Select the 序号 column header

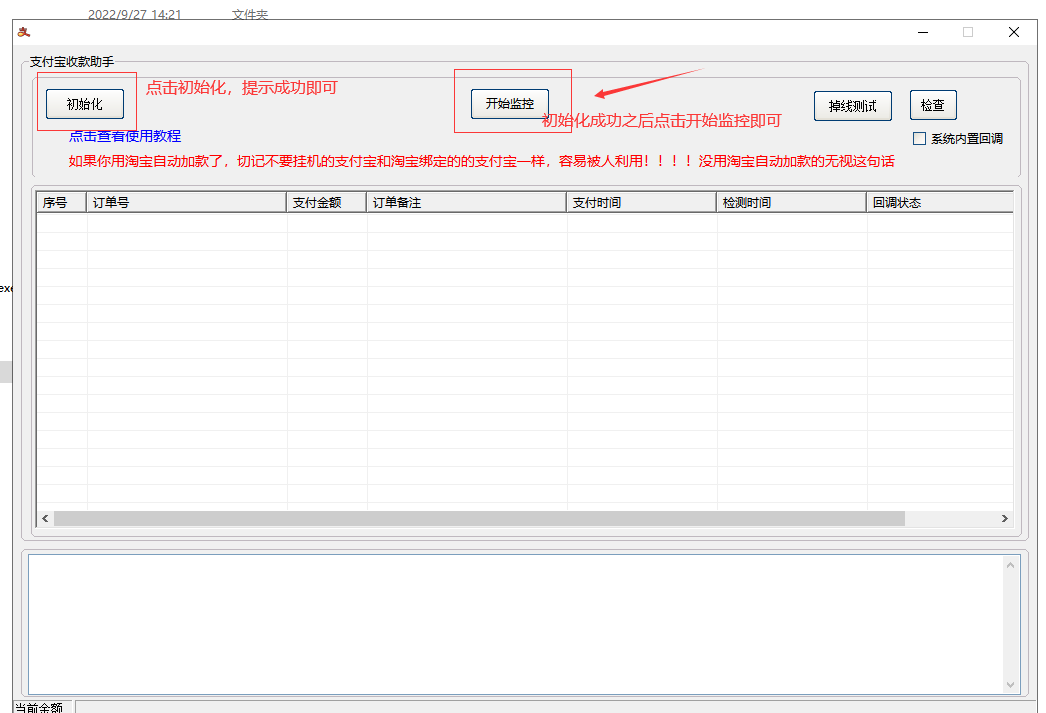[61, 202]
